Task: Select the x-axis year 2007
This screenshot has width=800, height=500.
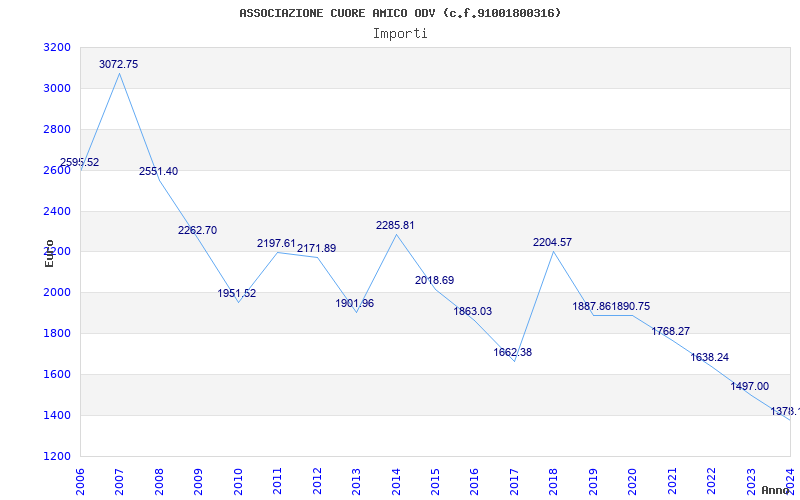Action: [x=119, y=481]
